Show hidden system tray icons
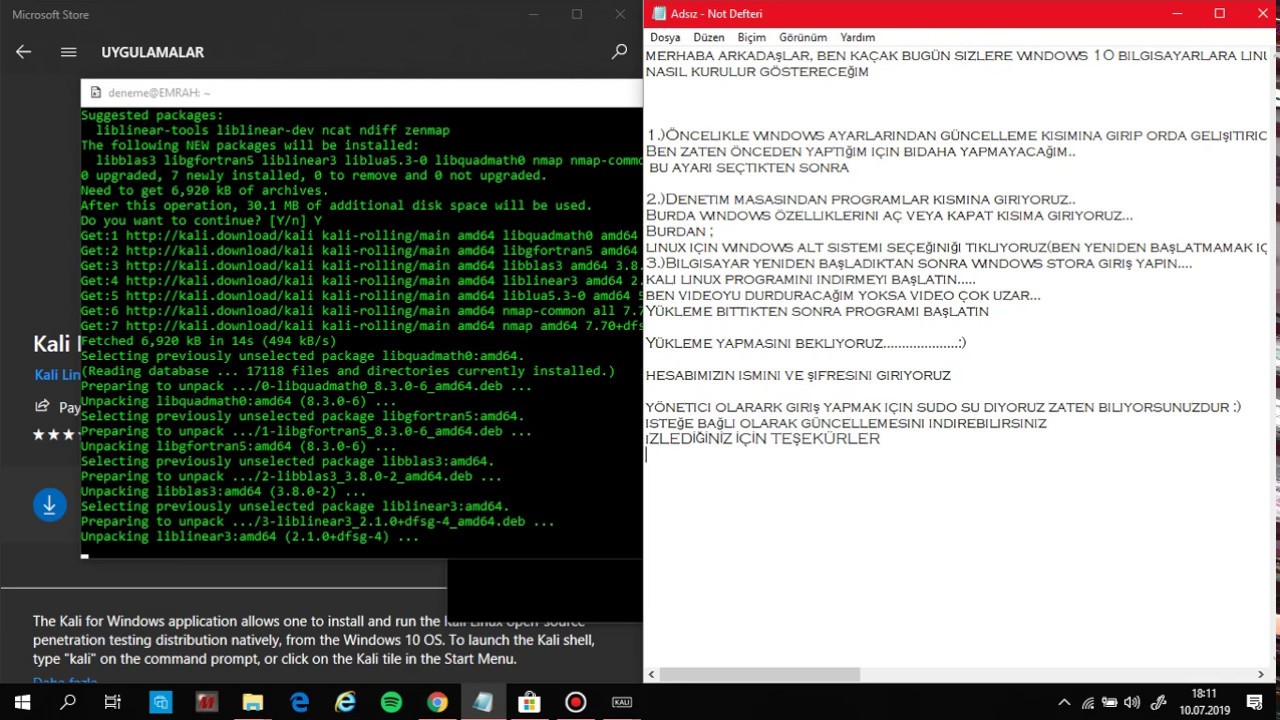 tap(1064, 702)
